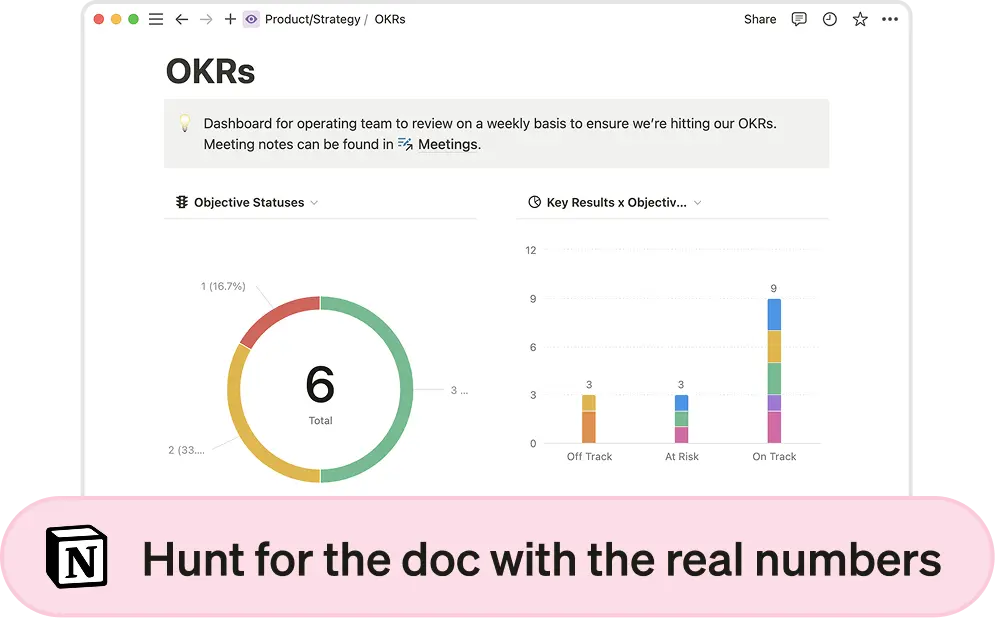Image resolution: width=995 pixels, height=618 pixels.
Task: Click the OKRs page title
Action: [x=210, y=71]
